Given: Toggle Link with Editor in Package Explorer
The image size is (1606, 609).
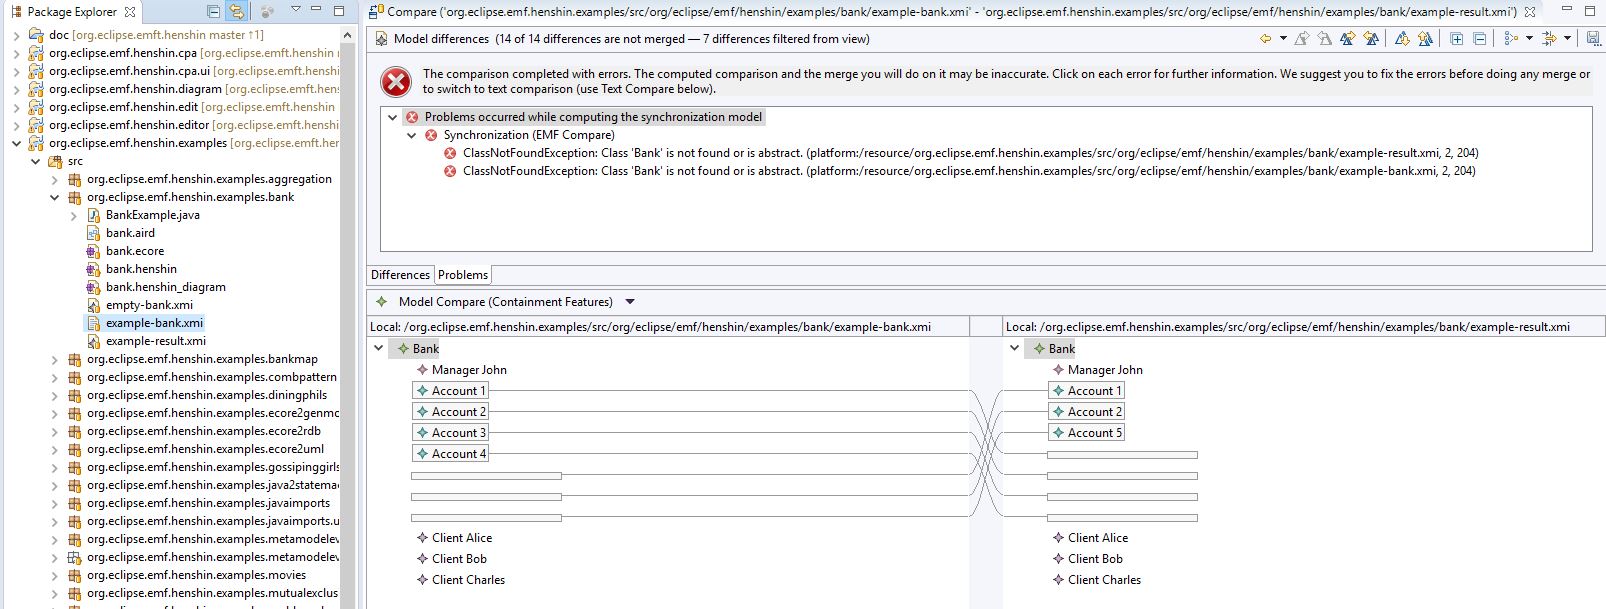Looking at the screenshot, I should coord(236,12).
